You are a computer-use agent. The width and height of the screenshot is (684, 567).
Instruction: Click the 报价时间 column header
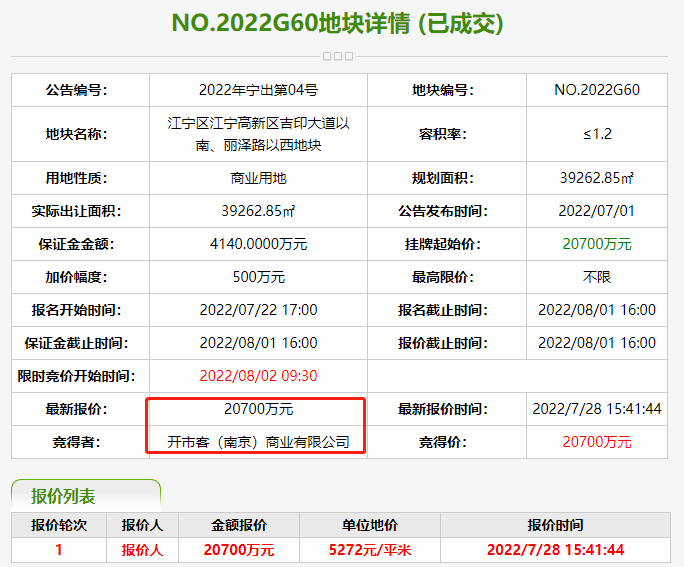pos(555,525)
